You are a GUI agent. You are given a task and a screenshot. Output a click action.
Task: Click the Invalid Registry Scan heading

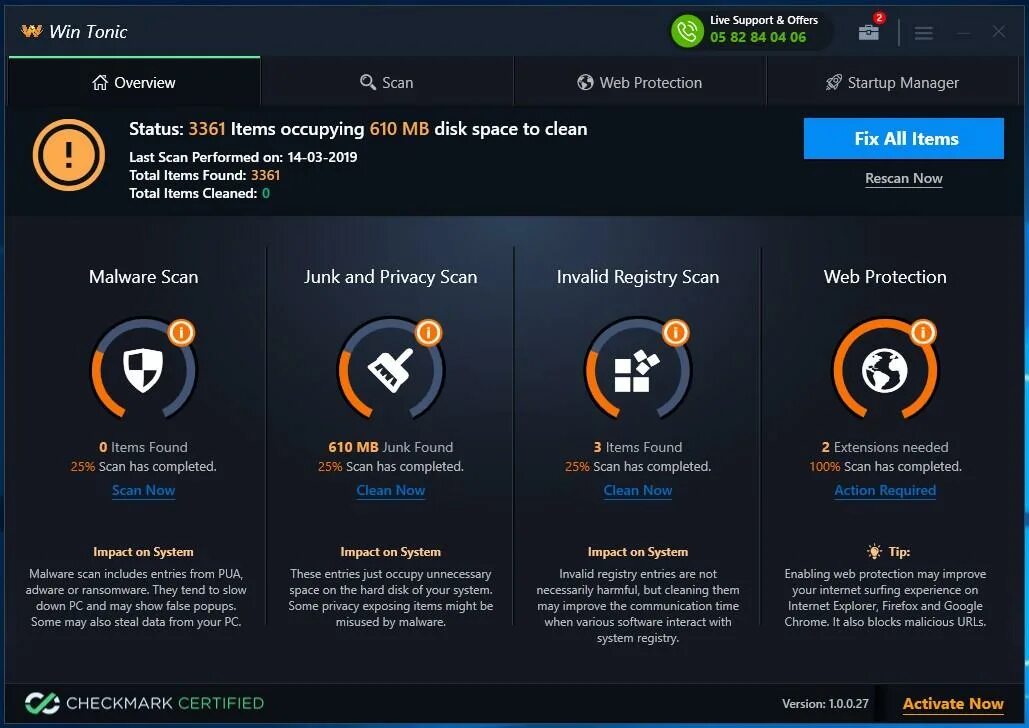(x=638, y=277)
